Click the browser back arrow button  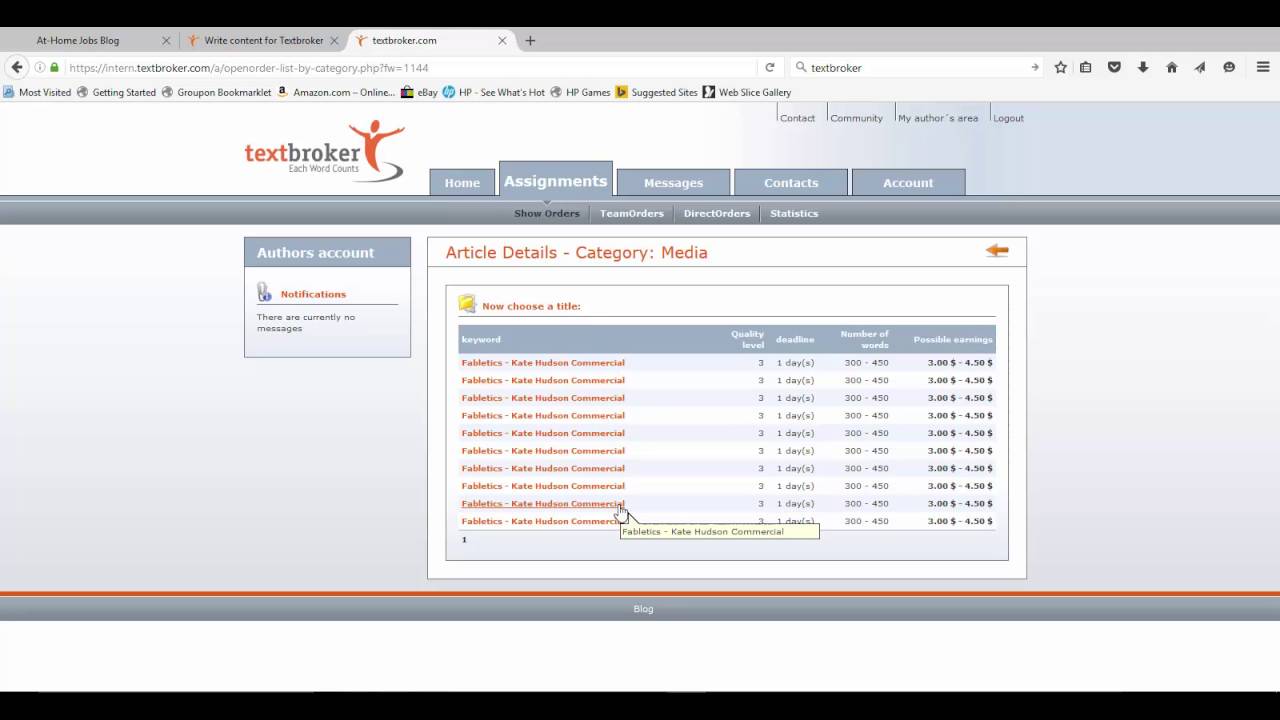click(x=17, y=67)
